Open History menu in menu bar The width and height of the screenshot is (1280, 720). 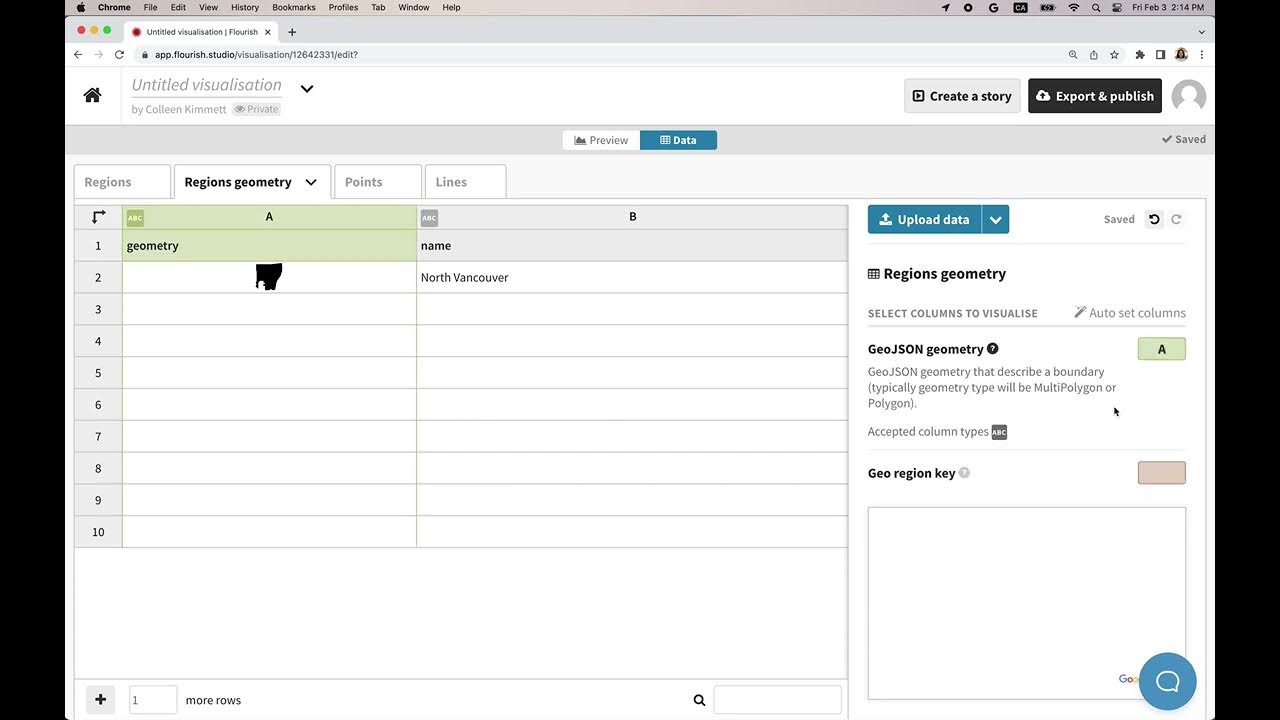[245, 7]
